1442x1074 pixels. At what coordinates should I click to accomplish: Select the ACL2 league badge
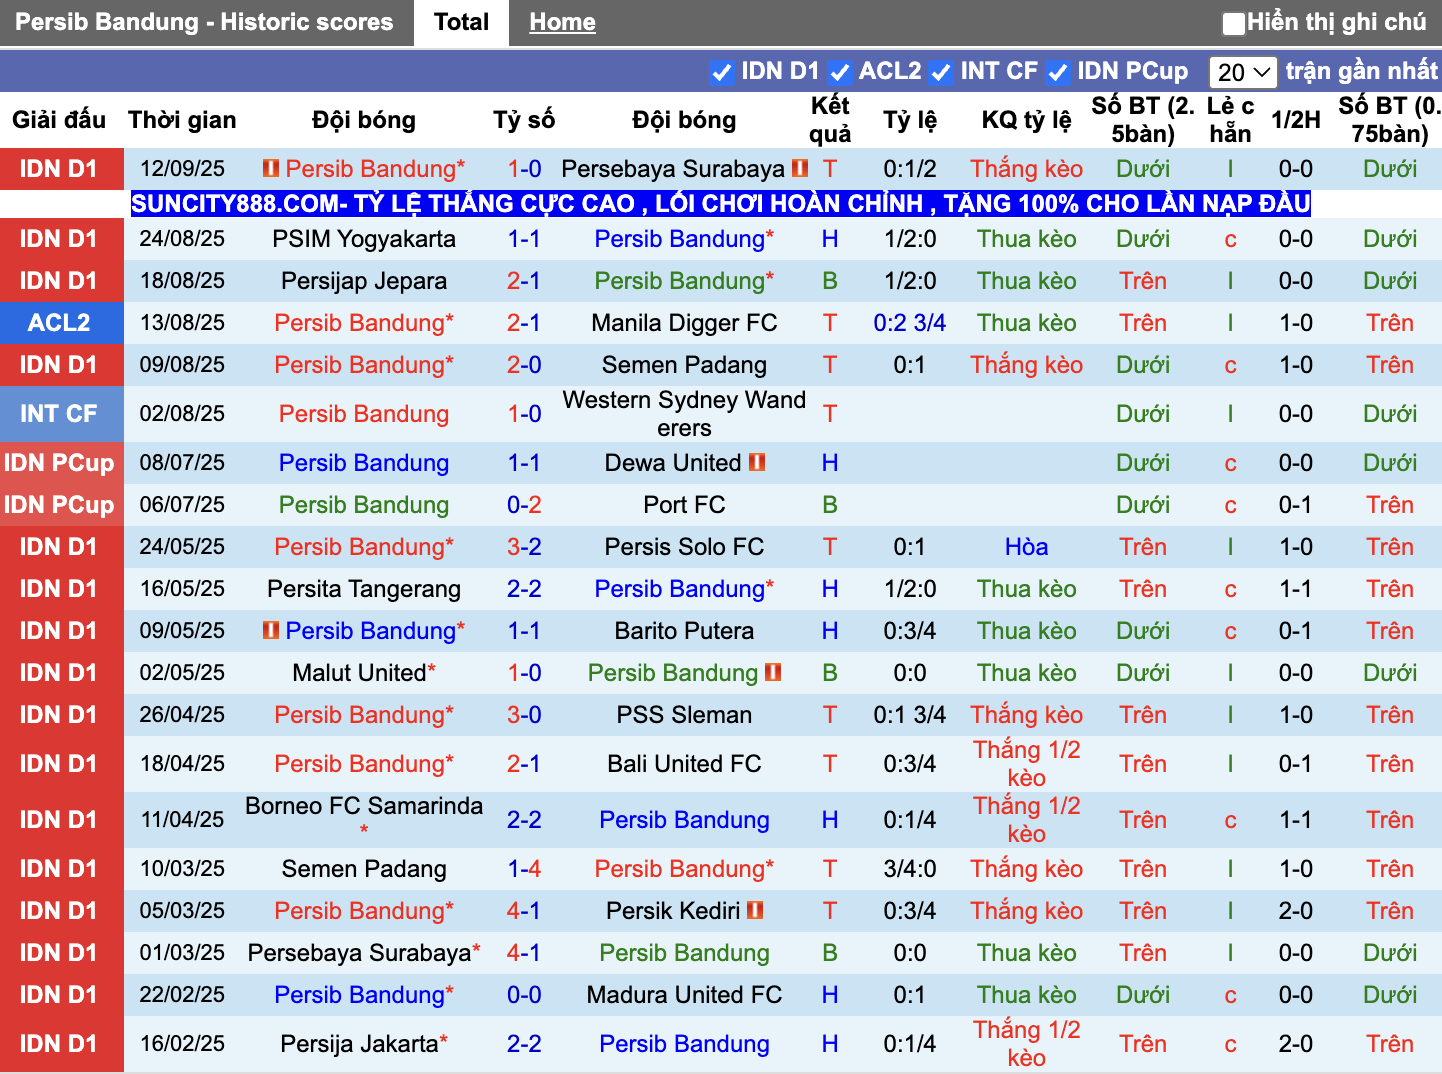[x=61, y=323]
